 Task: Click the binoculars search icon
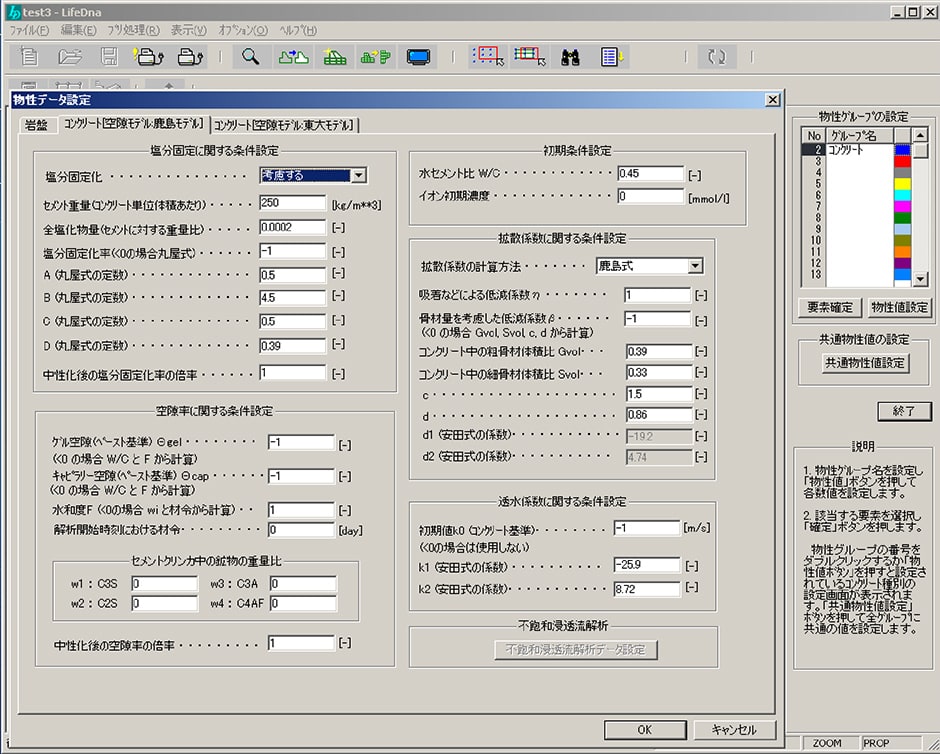tap(570, 57)
